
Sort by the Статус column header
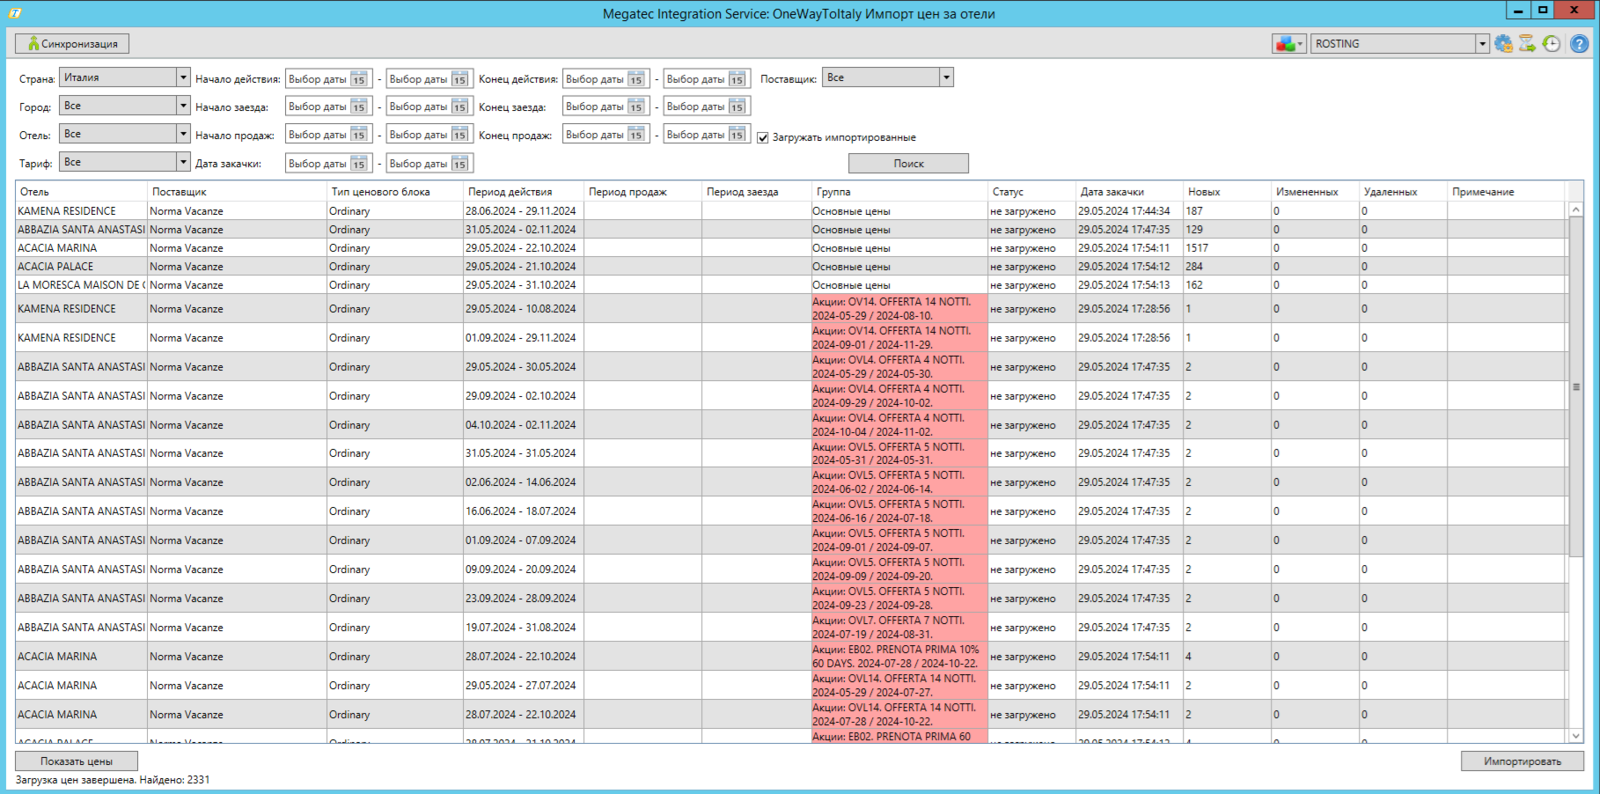pyautogui.click(x=1032, y=191)
